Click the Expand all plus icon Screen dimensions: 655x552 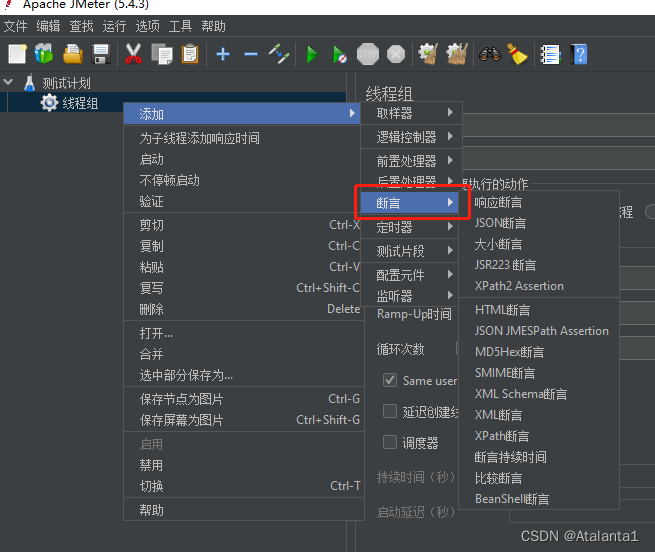click(x=223, y=54)
